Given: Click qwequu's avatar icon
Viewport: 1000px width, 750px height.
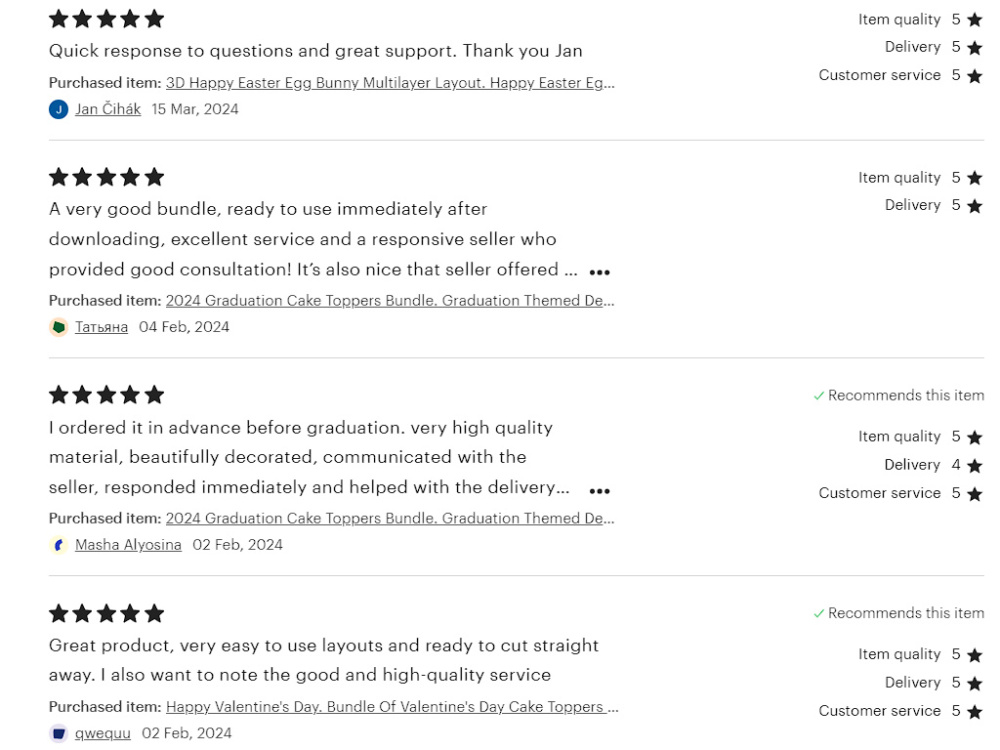Looking at the screenshot, I should tap(59, 733).
